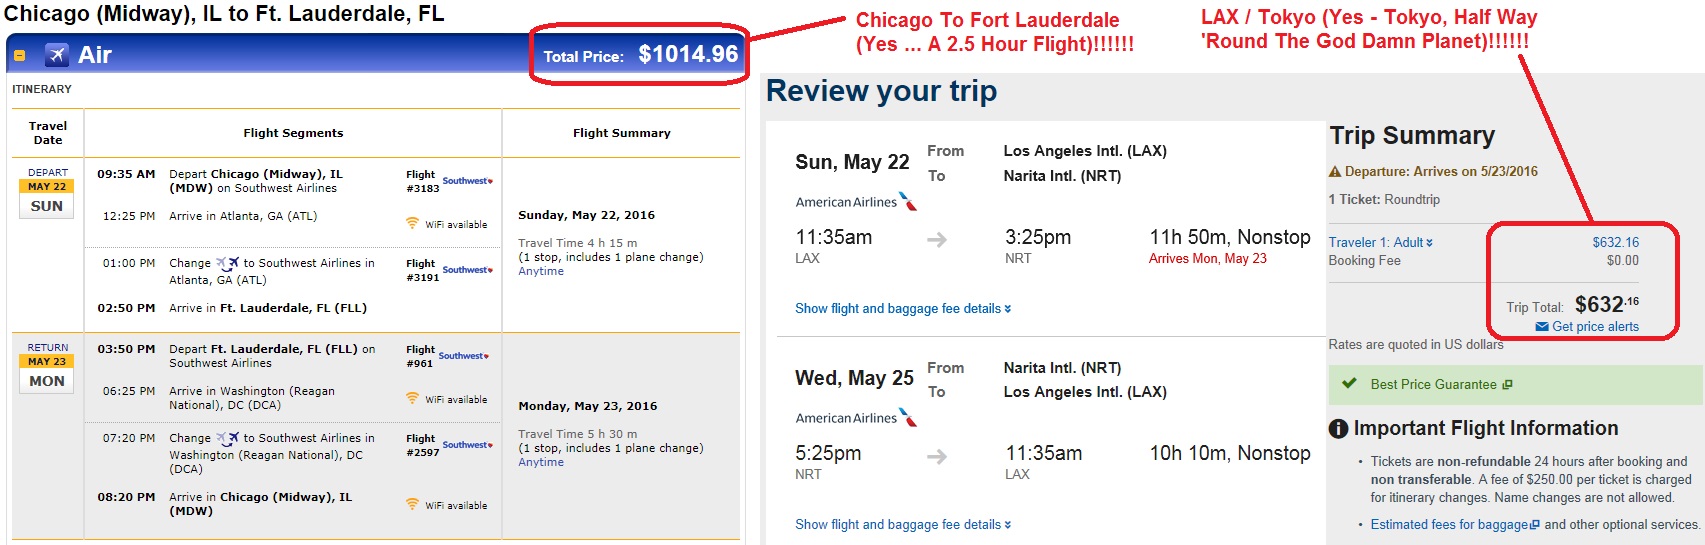Click the American Airlines logo on the May 22 flight
Image resolution: width=1705 pixels, height=545 pixels.
click(x=856, y=202)
